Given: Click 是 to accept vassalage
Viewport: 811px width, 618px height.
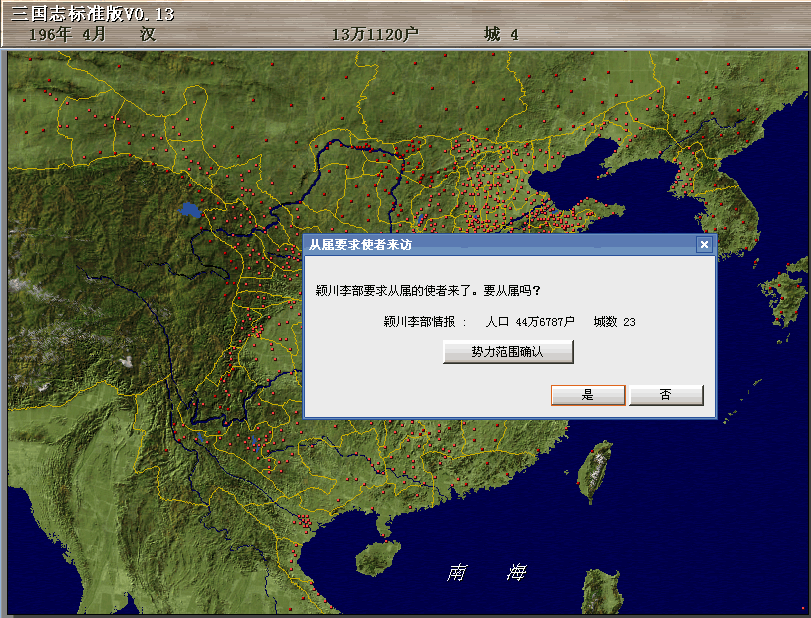Looking at the screenshot, I should (x=588, y=395).
